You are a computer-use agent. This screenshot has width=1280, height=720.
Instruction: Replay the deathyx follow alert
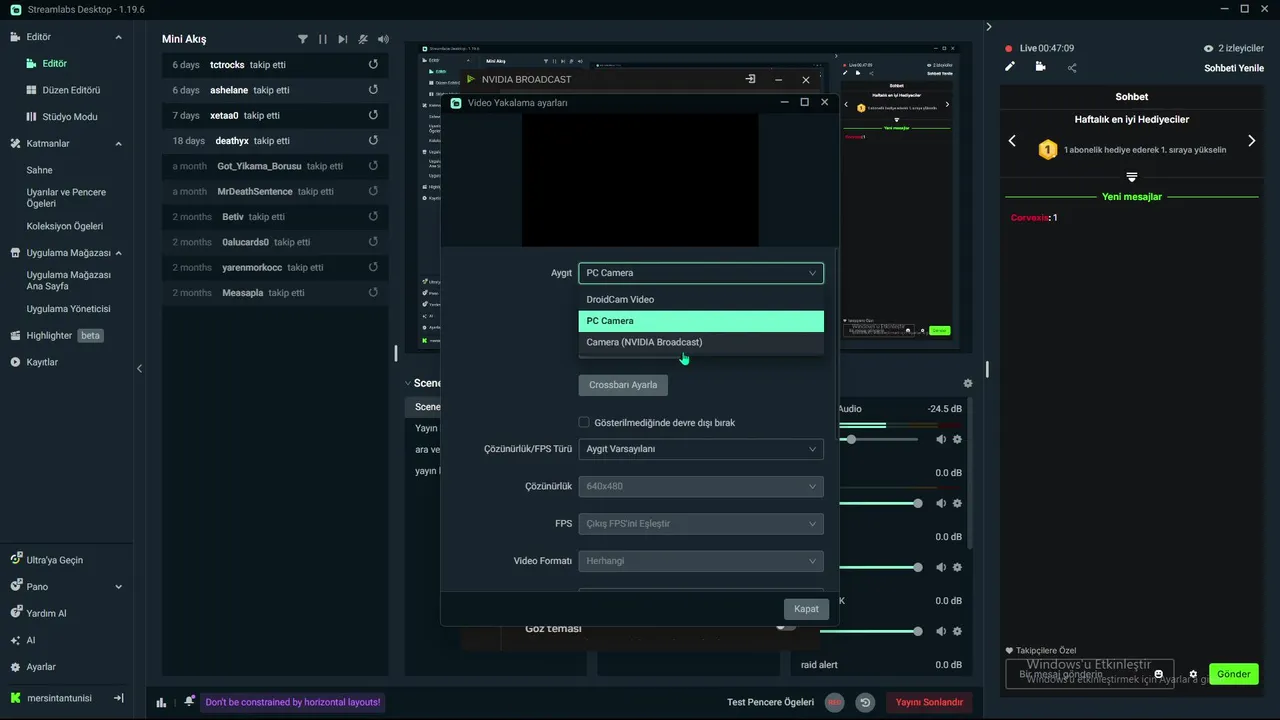pyautogui.click(x=373, y=141)
